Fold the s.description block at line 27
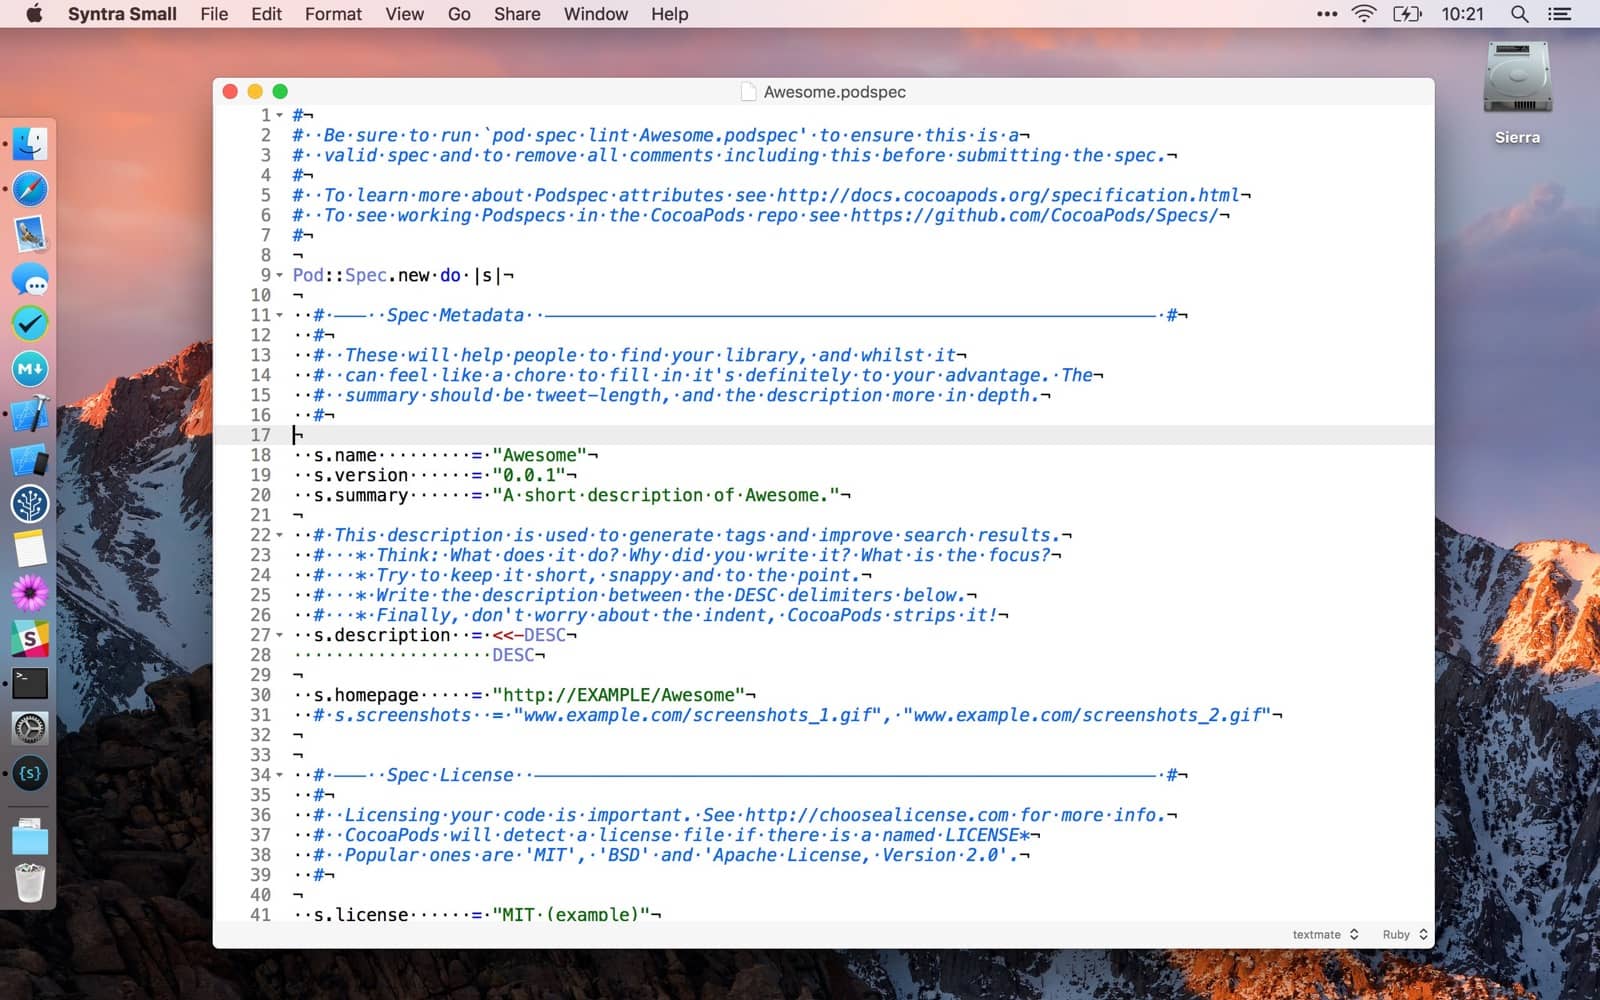This screenshot has width=1600, height=1000. click(280, 635)
